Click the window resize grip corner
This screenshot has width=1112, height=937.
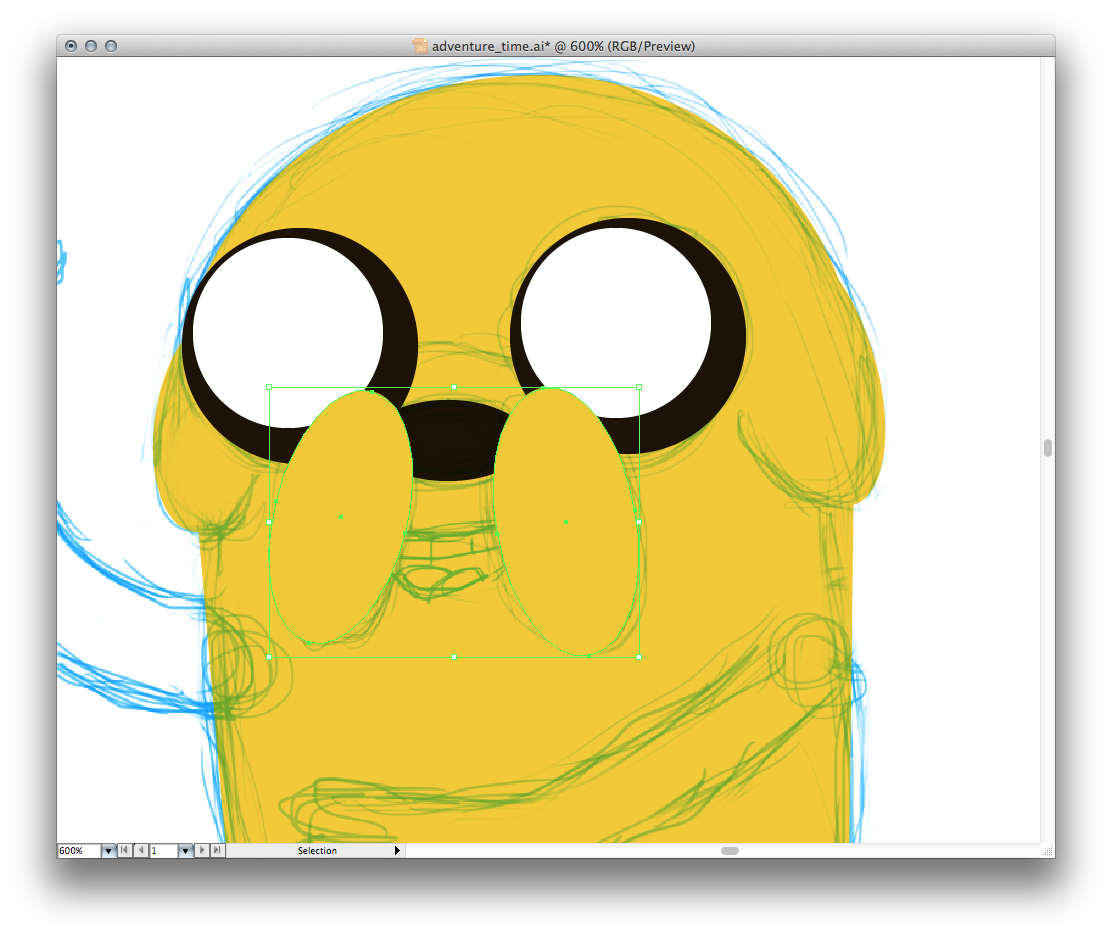tap(1047, 851)
